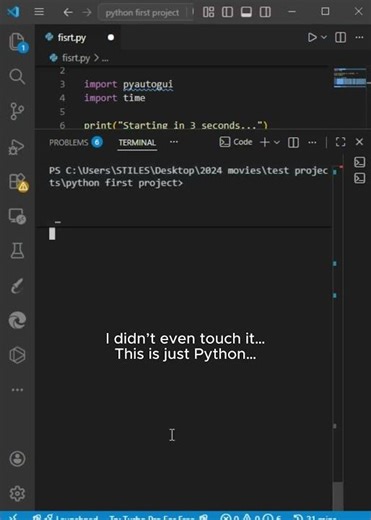Viewport: 371px width, 520px height.
Task: Click the terminal block cursor
Action: tap(52, 233)
